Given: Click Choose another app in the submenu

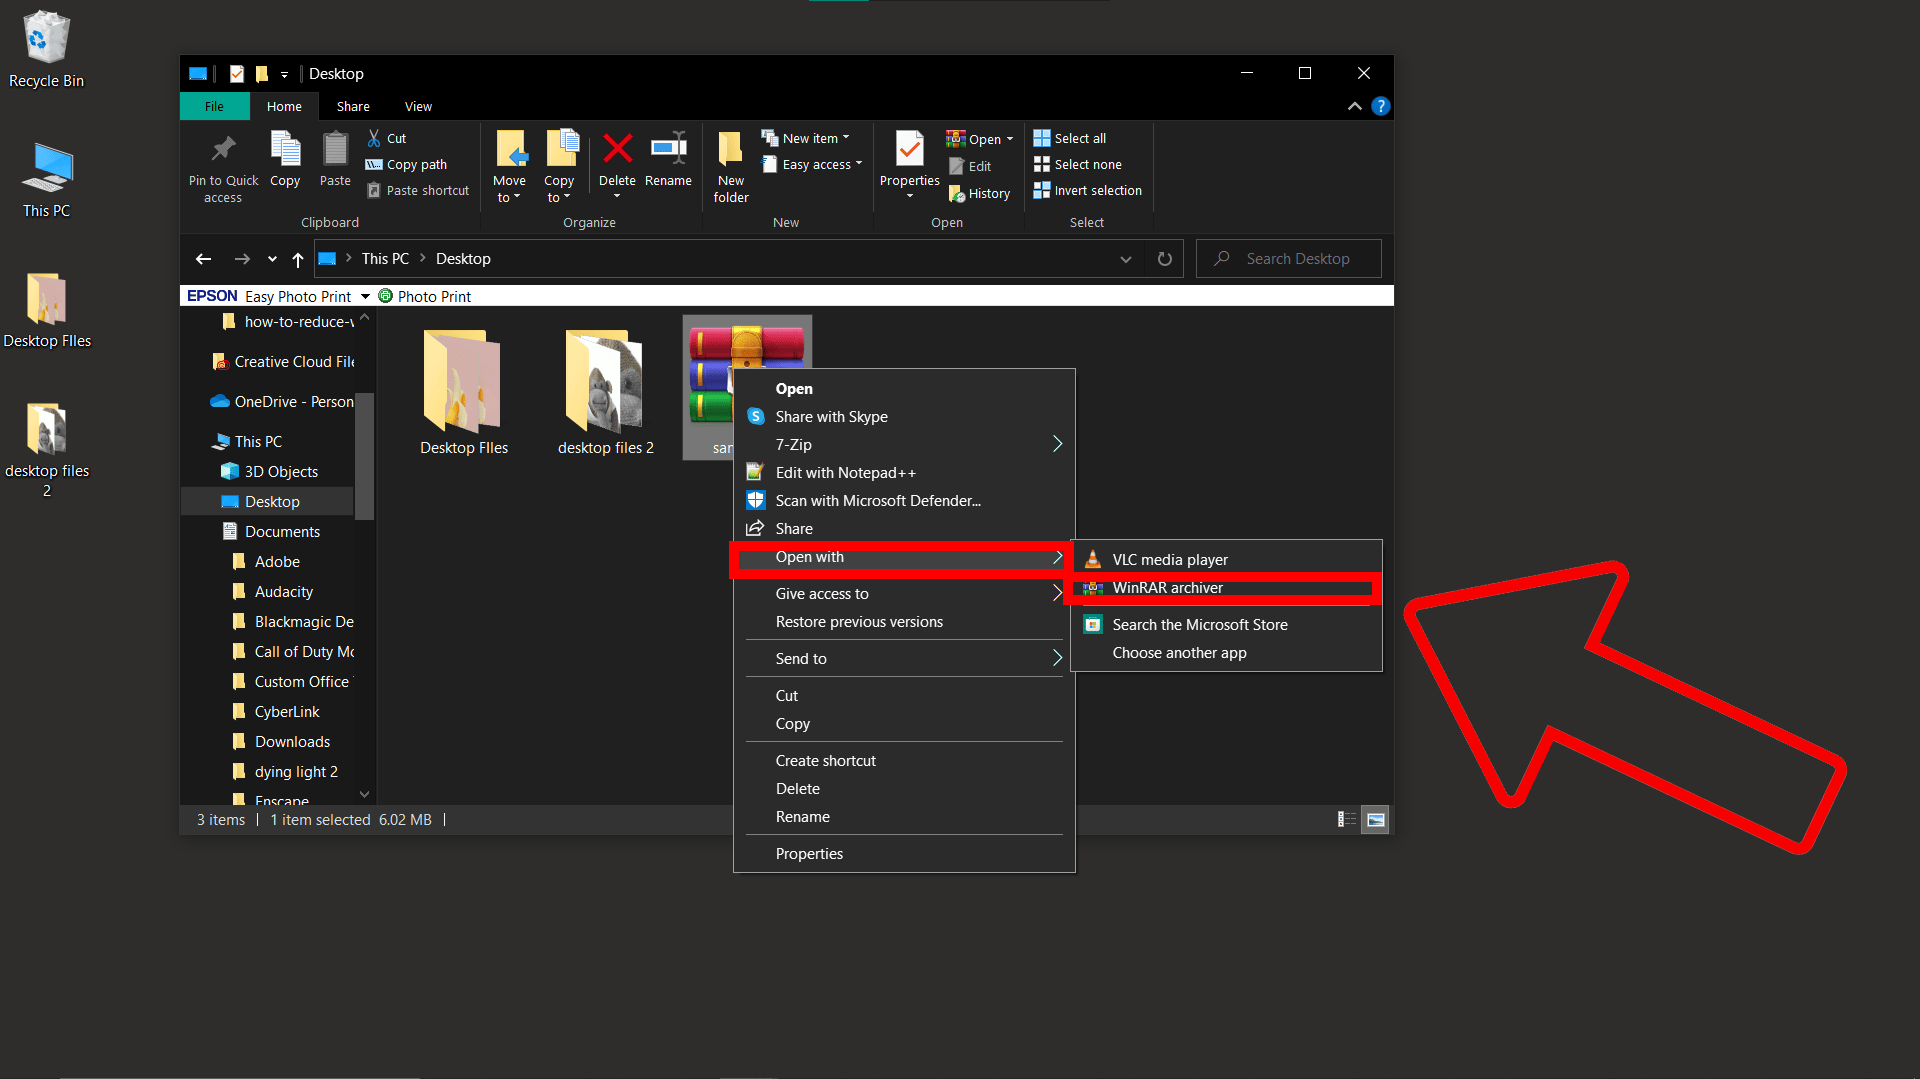Looking at the screenshot, I should pos(1179,652).
